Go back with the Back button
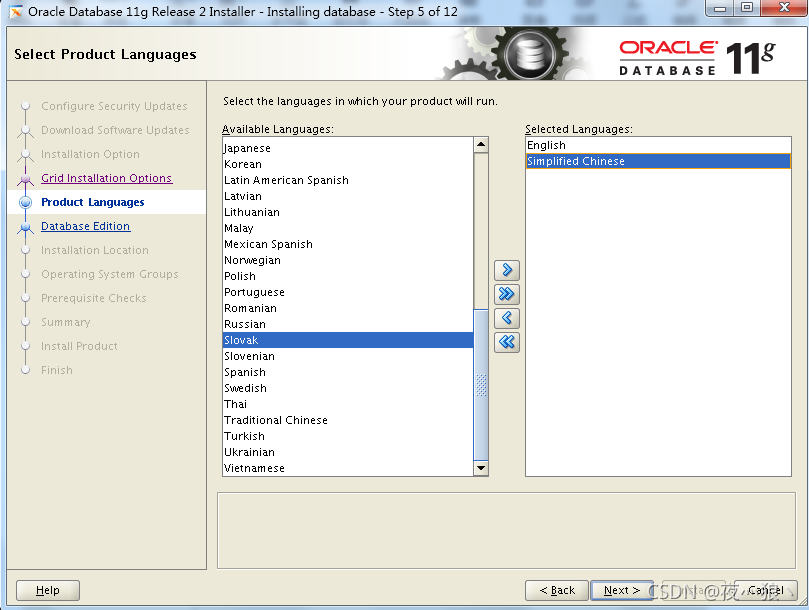809x610 pixels. pos(557,590)
